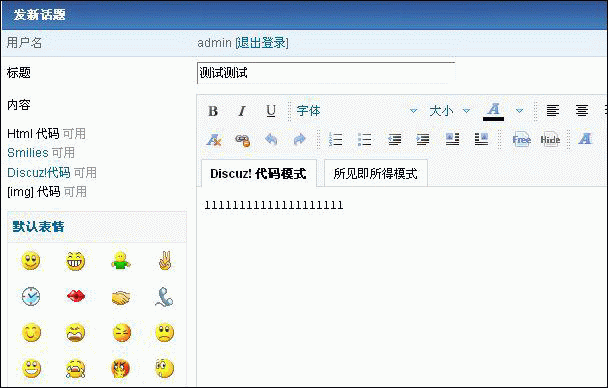
Task: Switch to 所见即所得模式 tab
Action: coord(376,173)
